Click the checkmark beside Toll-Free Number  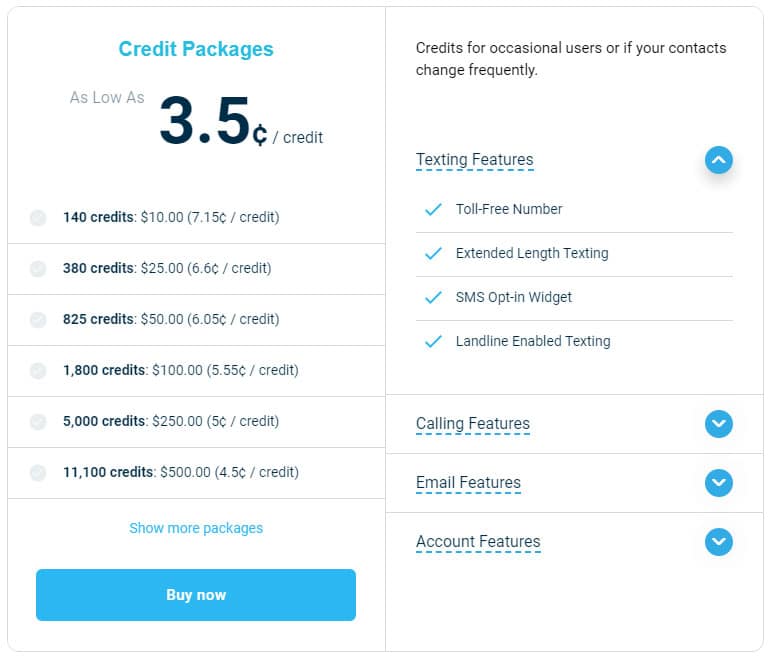[x=433, y=209]
